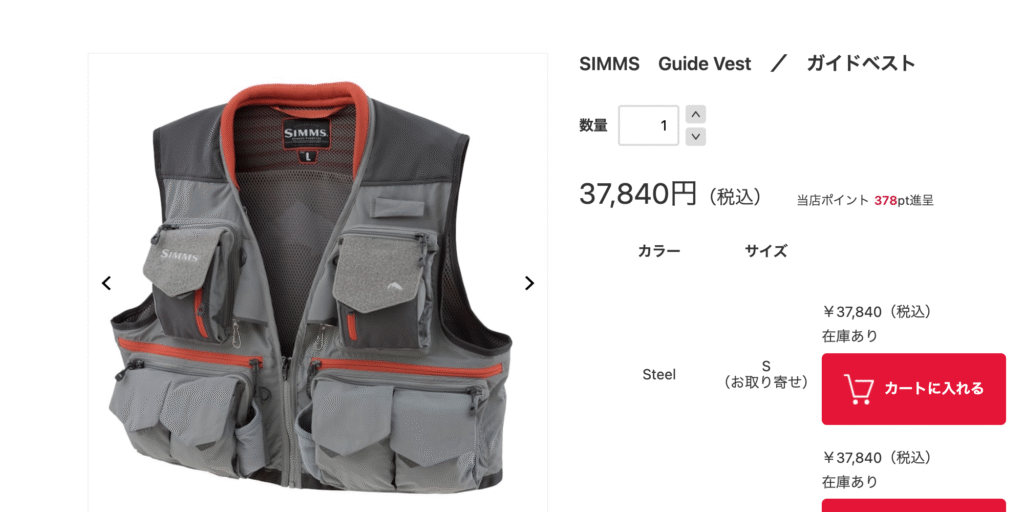
Task: Click the 当店ポイント text
Action: (833, 200)
